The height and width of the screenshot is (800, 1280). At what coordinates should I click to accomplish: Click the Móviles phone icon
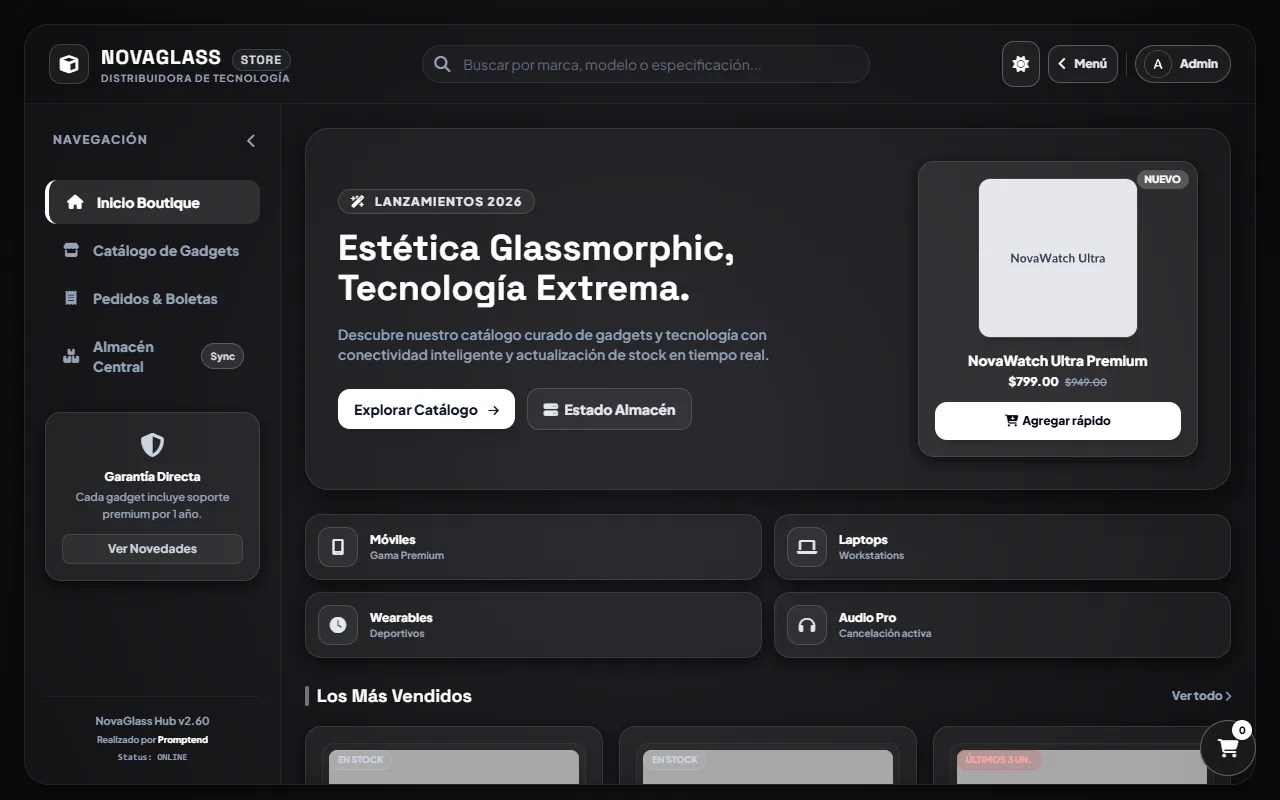338,547
